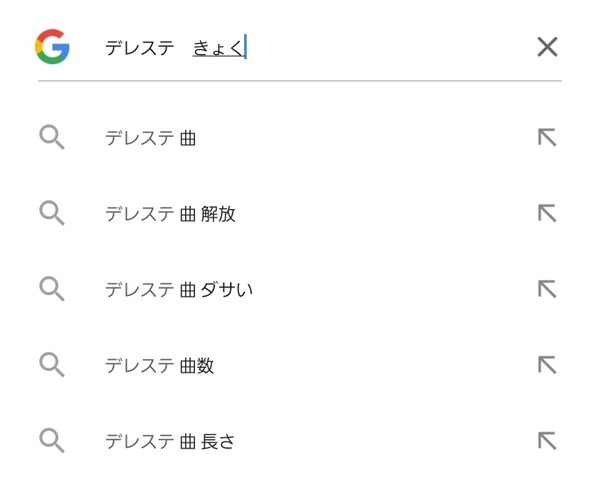Focus the search box containing デレステ きょく
Viewport: 600px width, 481px height.
(314, 48)
